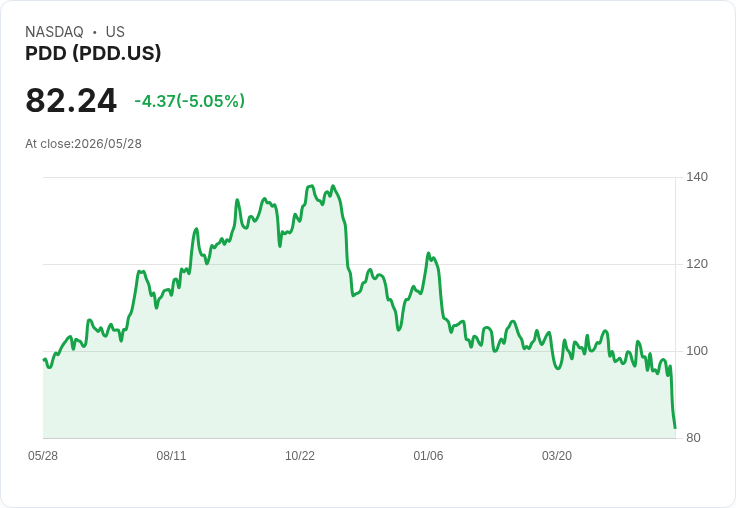Click the 10/22 x-axis date label
This screenshot has width=736, height=508.
click(300, 456)
